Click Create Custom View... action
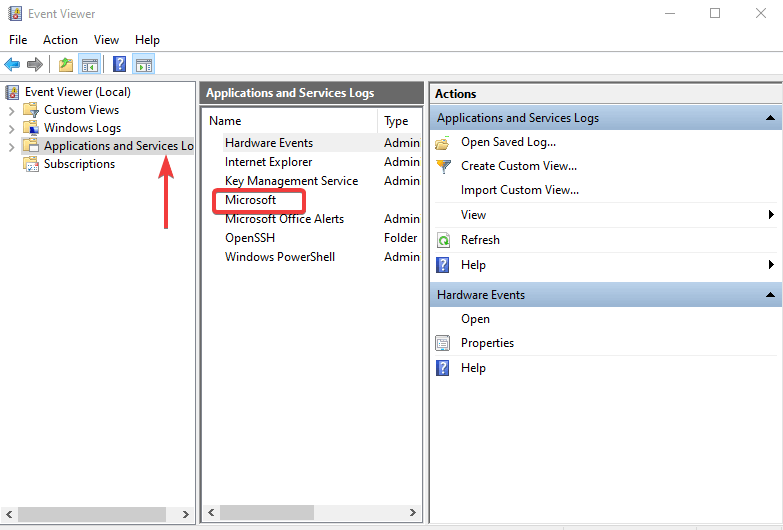This screenshot has width=783, height=530. click(519, 166)
